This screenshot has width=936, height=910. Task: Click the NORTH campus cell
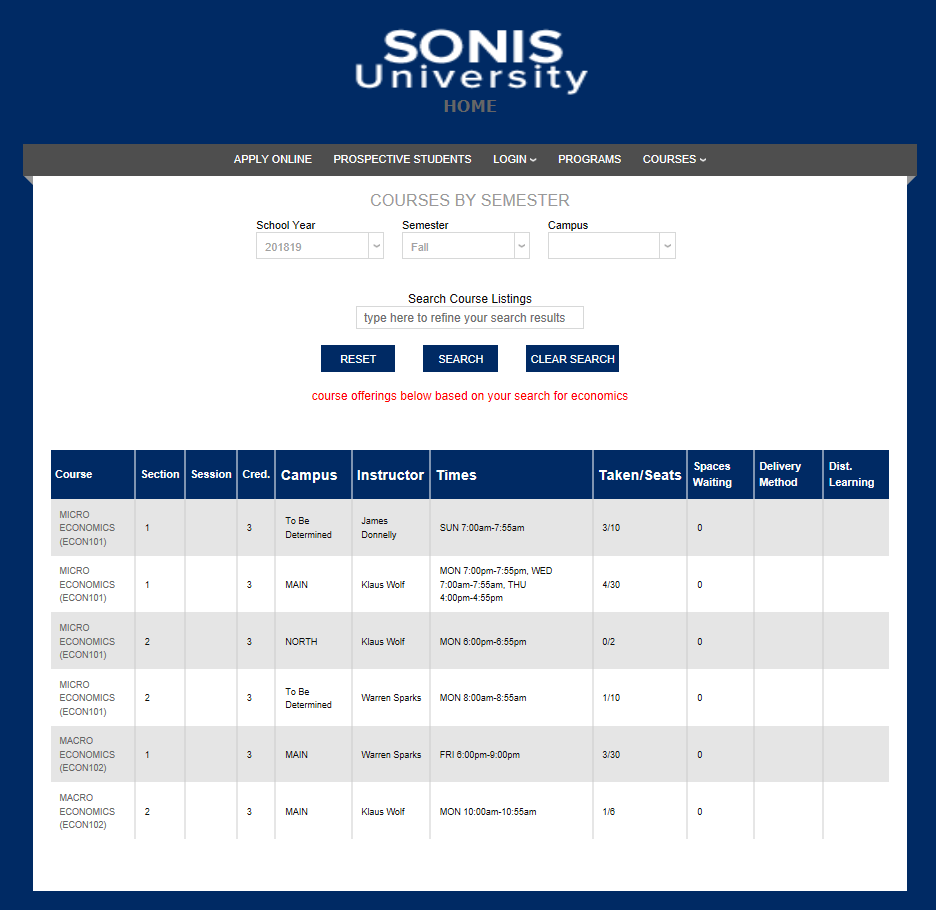[x=301, y=642]
